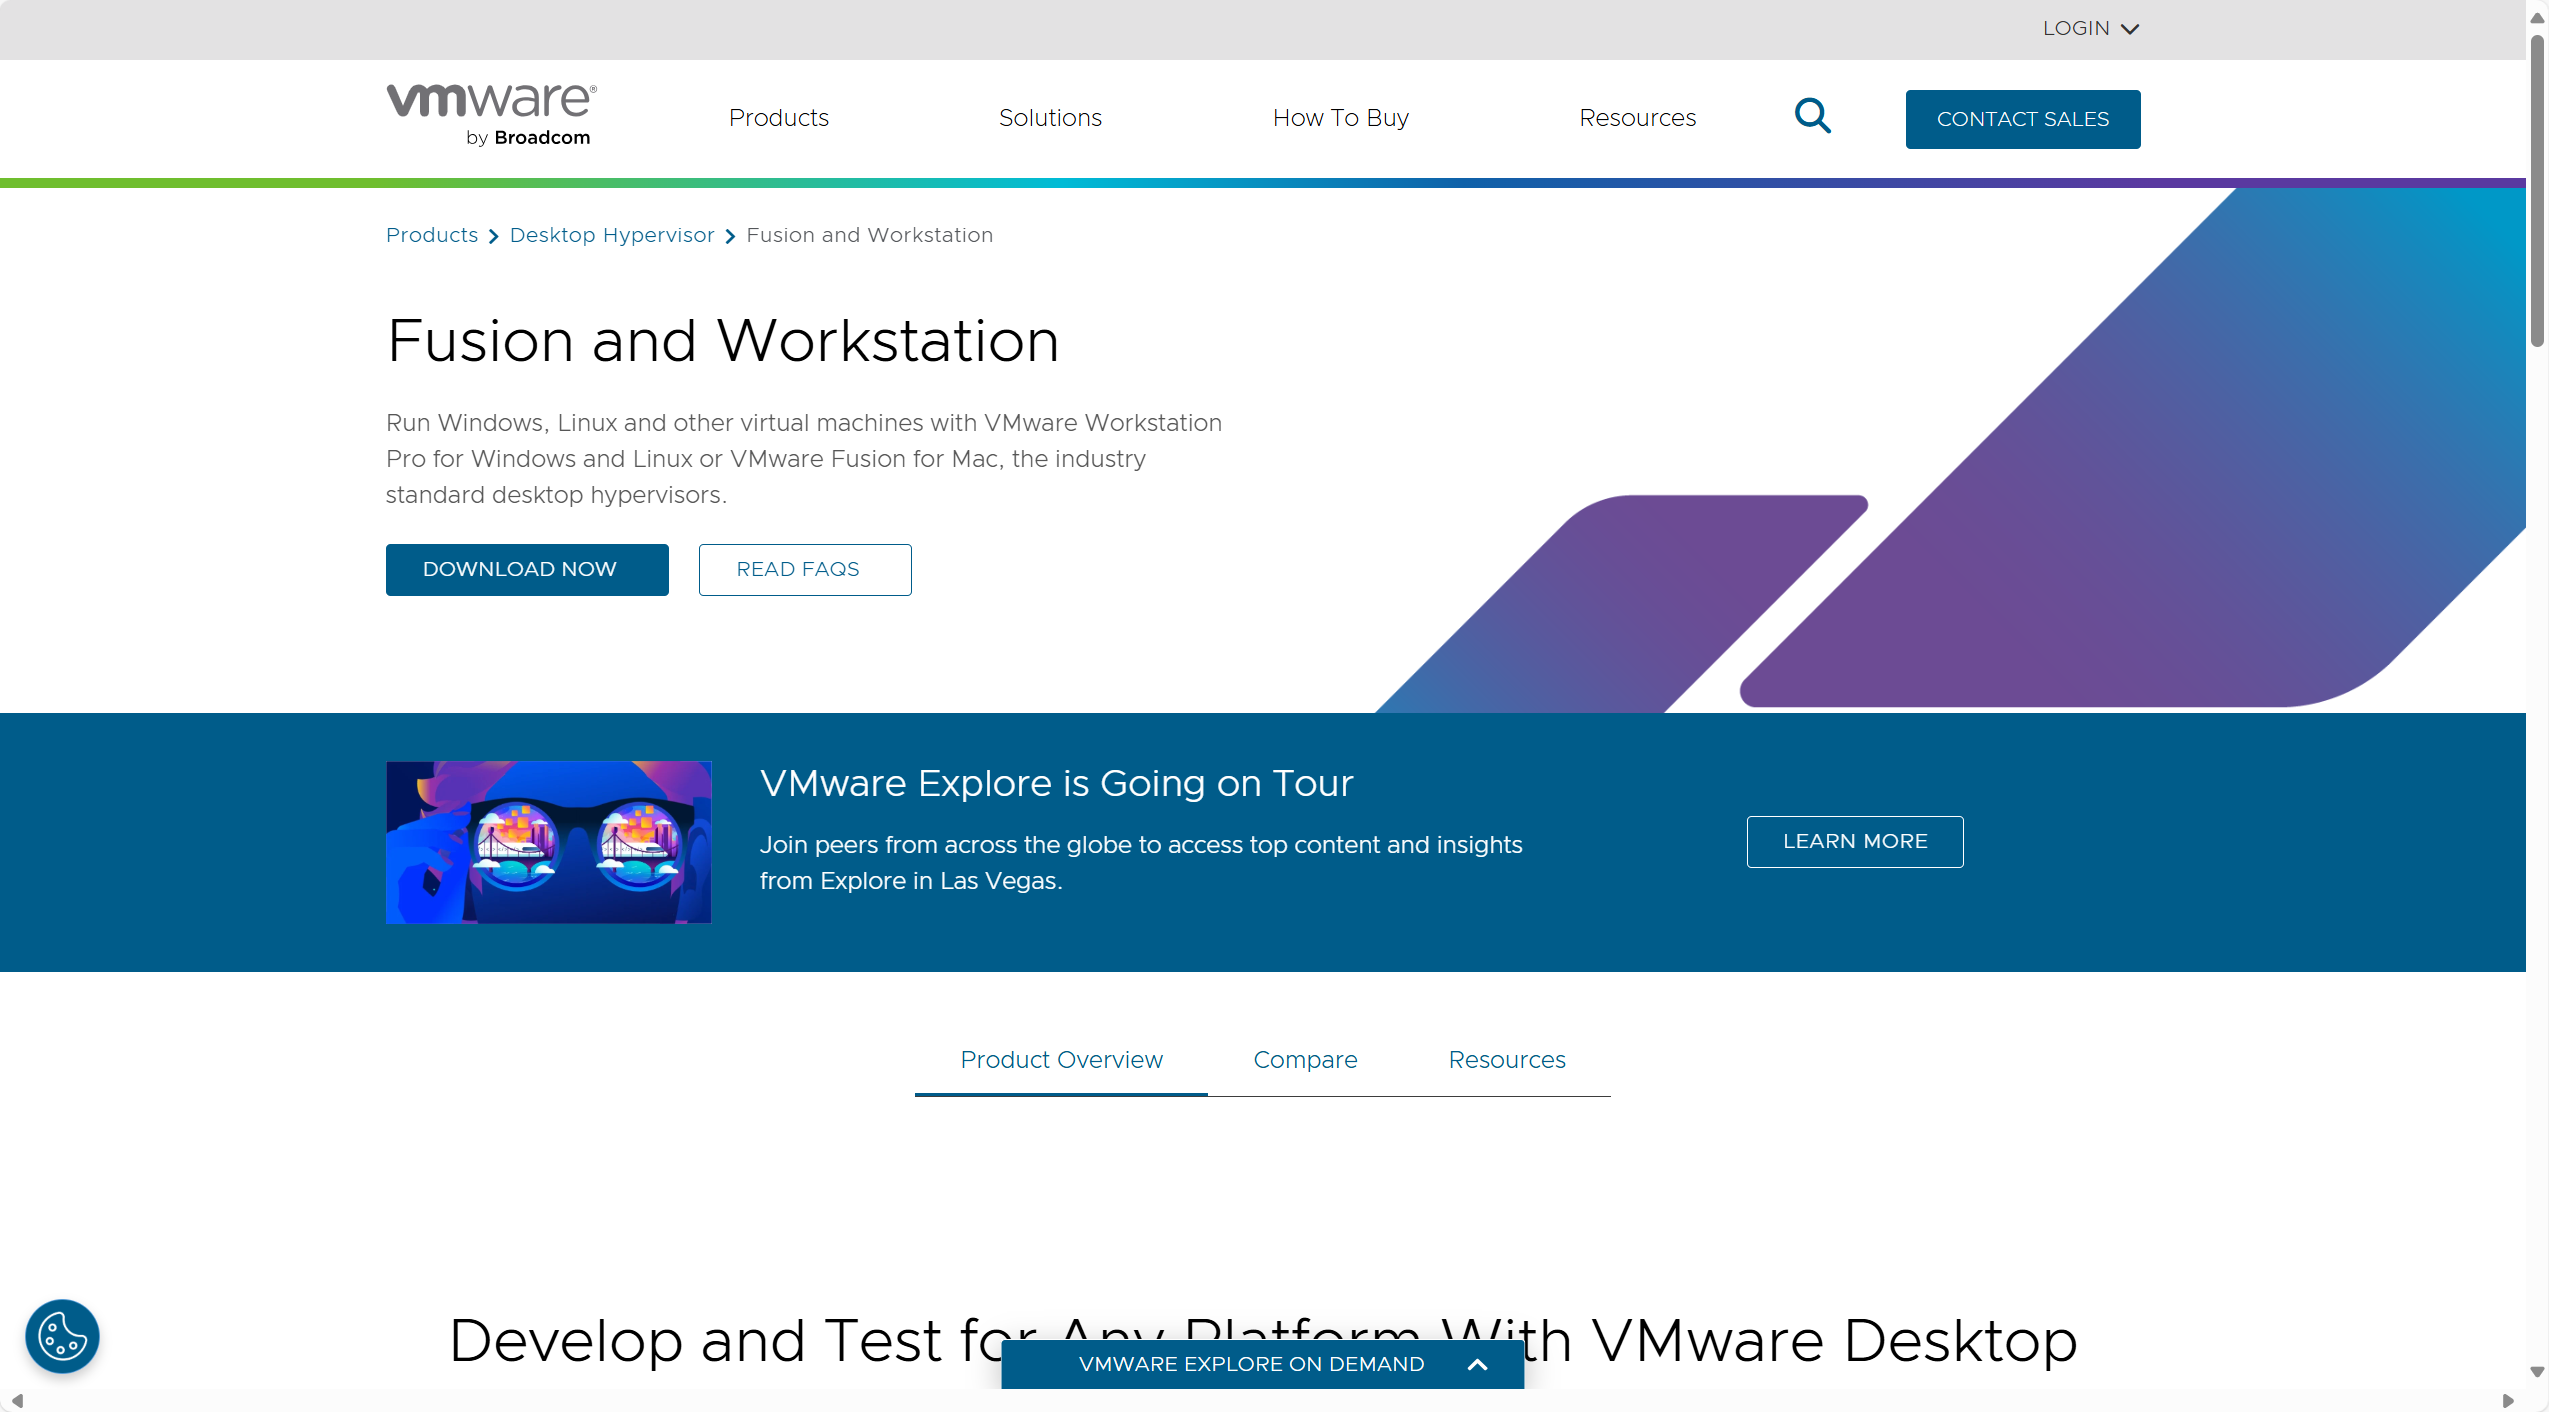
Task: Switch to the Compare tab
Action: tap(1305, 1060)
